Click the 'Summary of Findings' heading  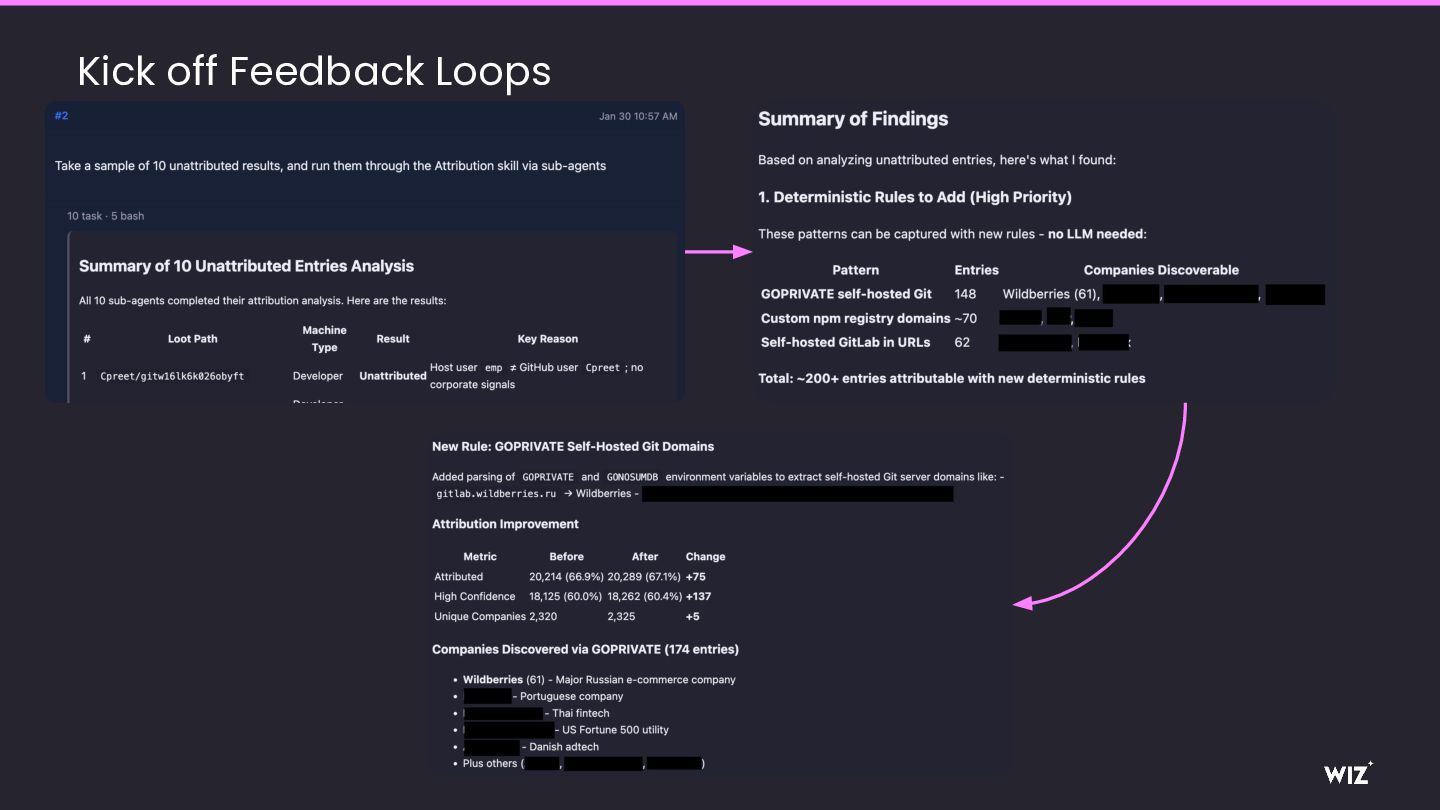pos(853,119)
